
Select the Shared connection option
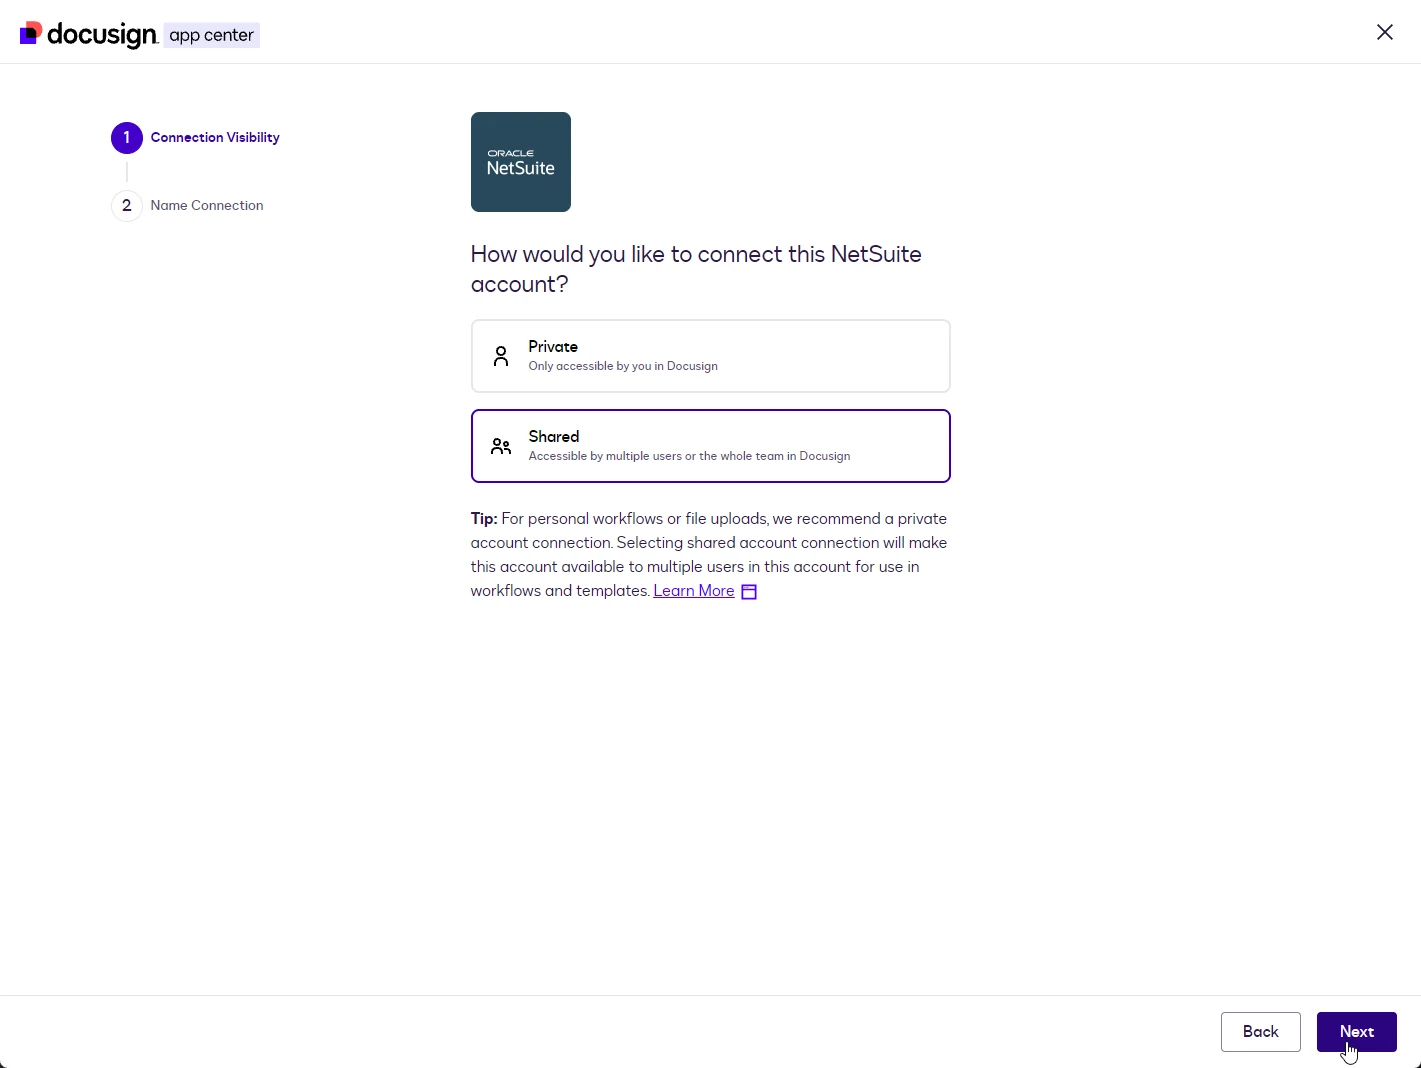[711, 446]
